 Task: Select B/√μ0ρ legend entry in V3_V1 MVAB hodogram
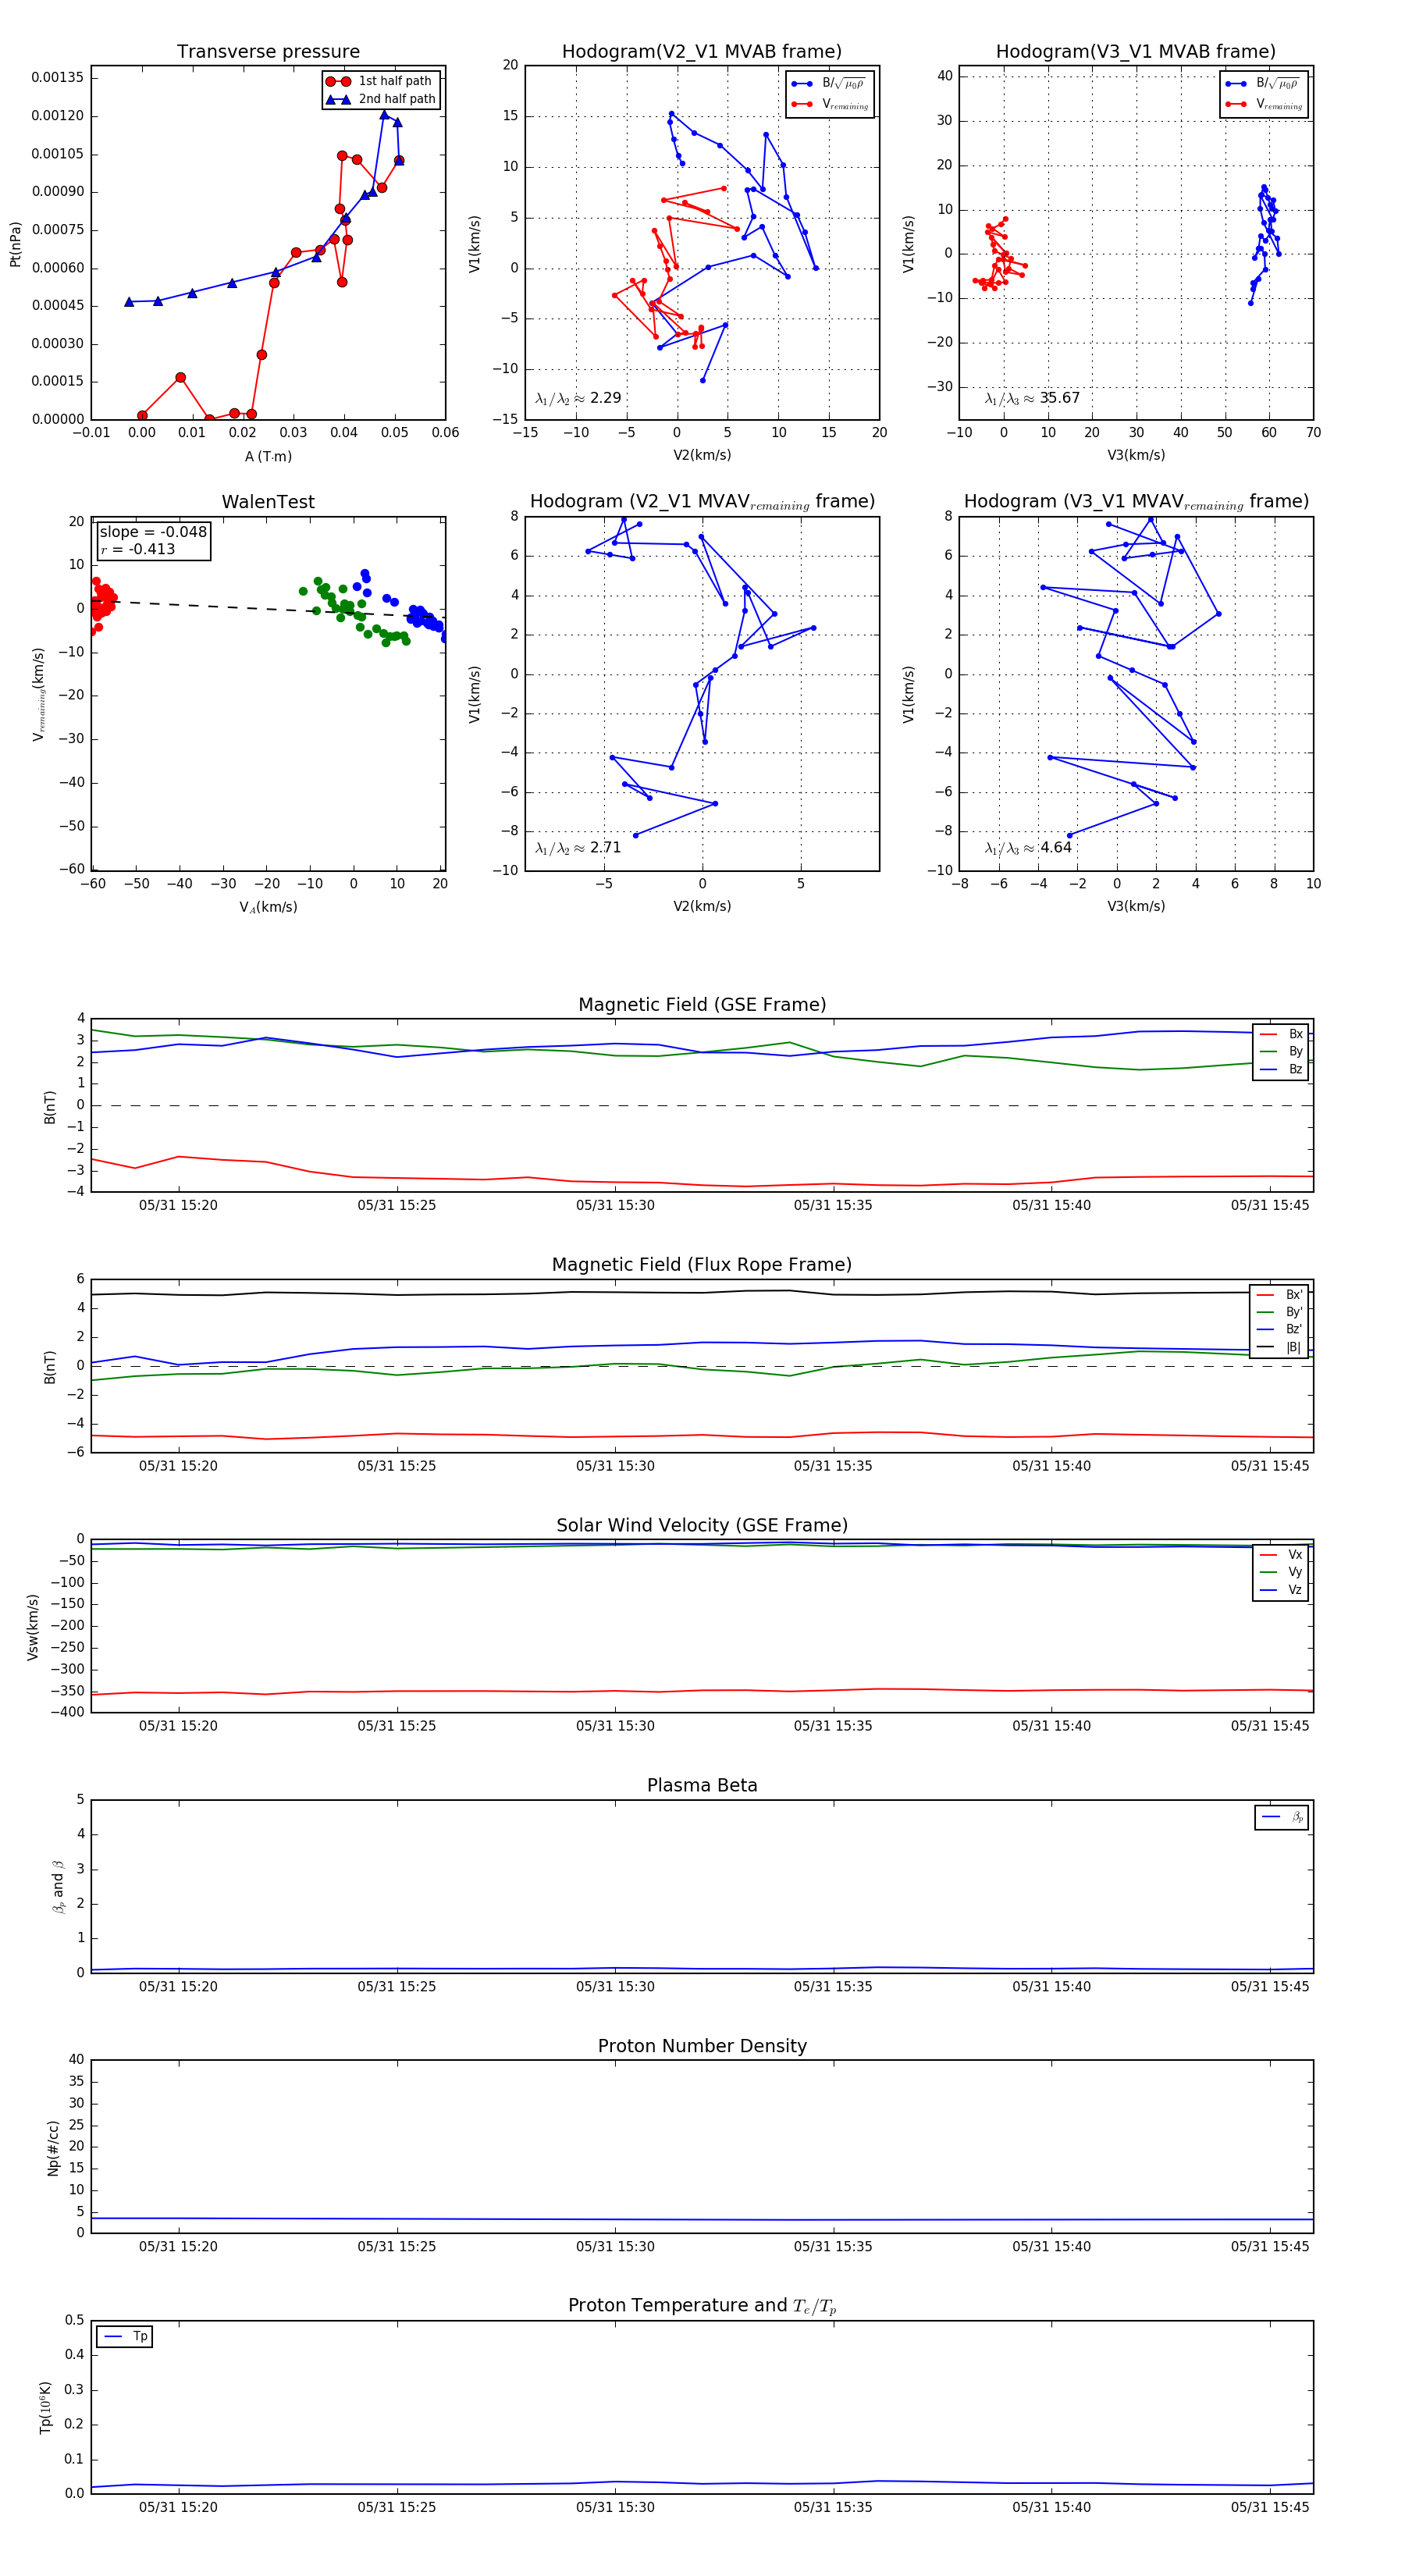[1262, 83]
